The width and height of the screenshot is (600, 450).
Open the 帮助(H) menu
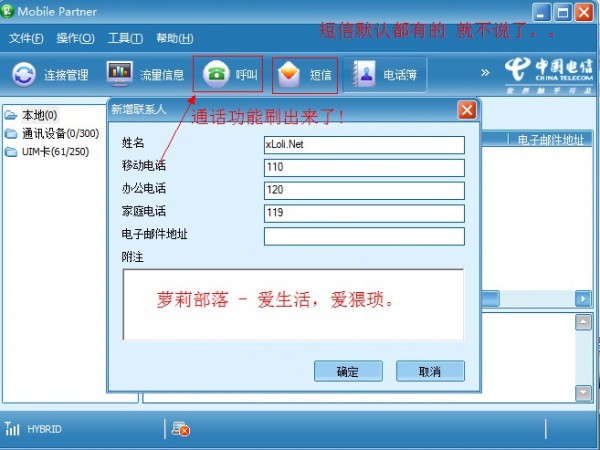coord(174,38)
